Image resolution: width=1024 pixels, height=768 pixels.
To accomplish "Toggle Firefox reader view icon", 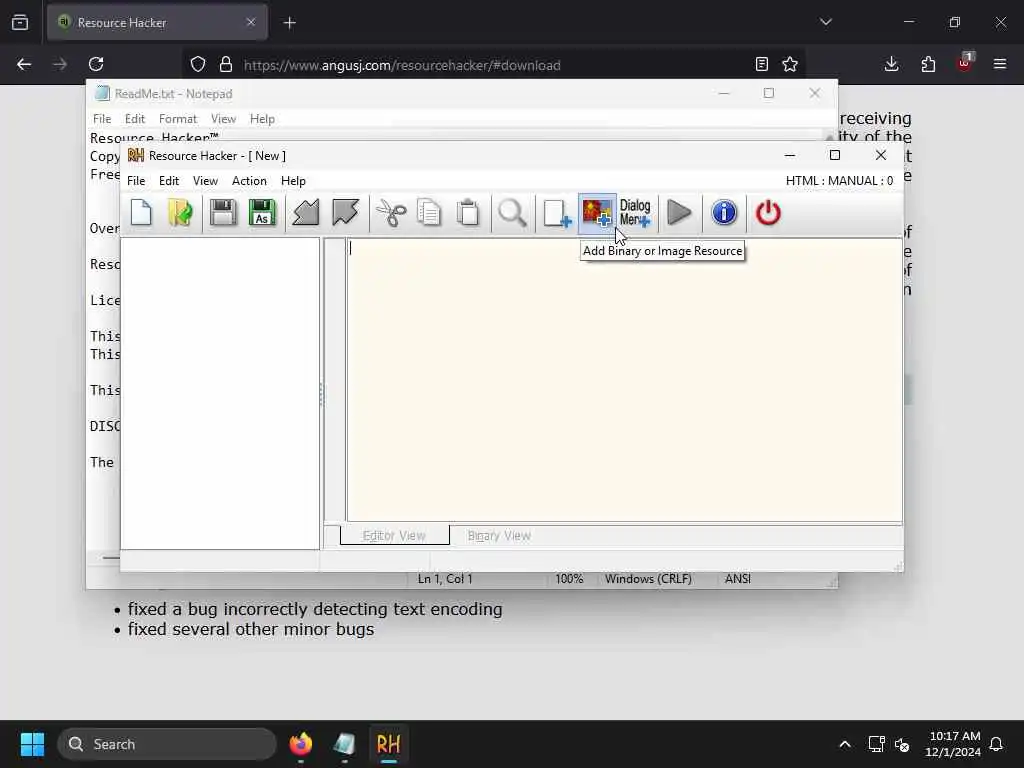I will pyautogui.click(x=761, y=64).
